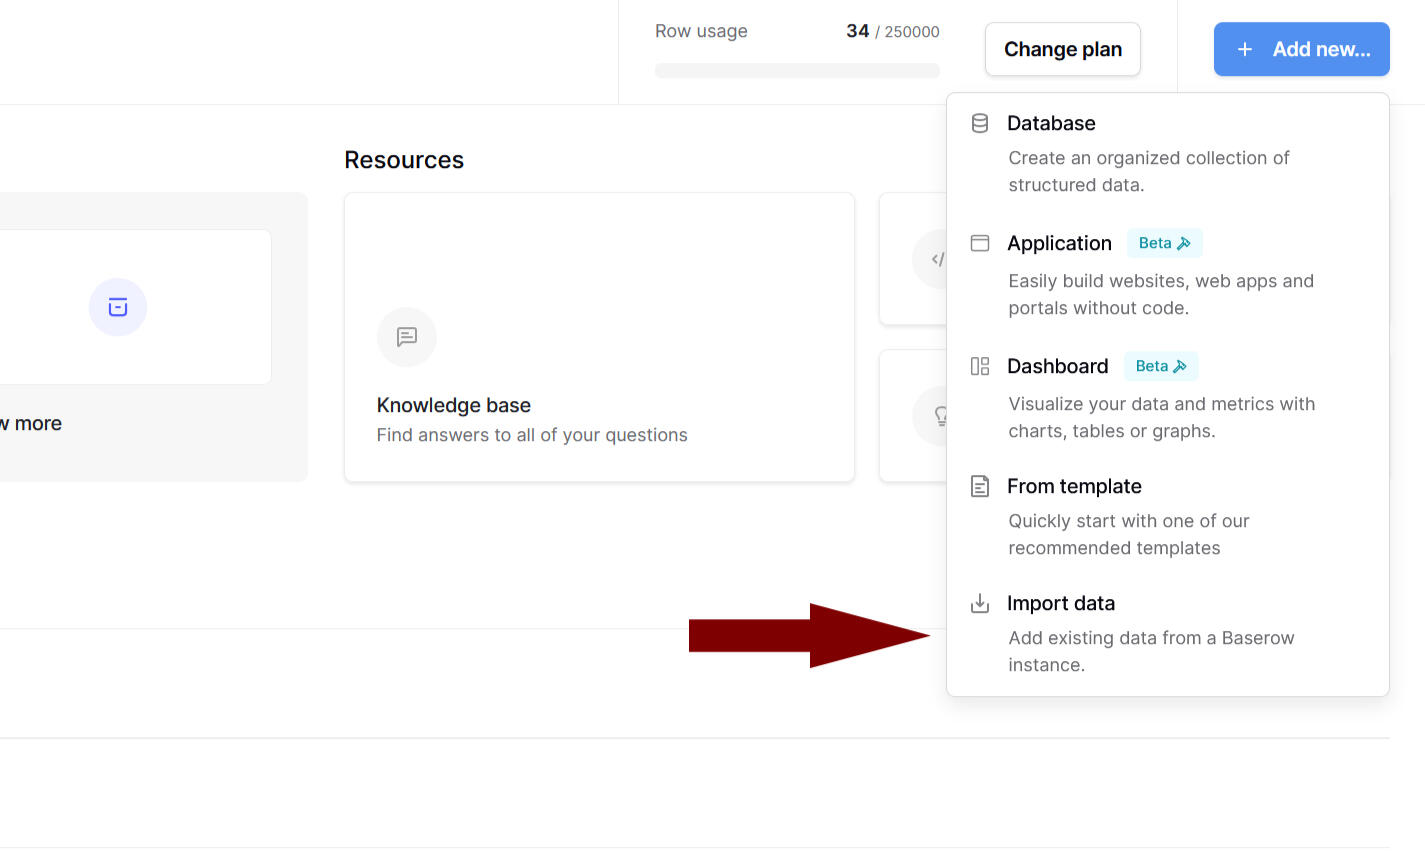Click the lightbulb resource icon
The width and height of the screenshot is (1425, 868).
pyautogui.click(x=936, y=415)
